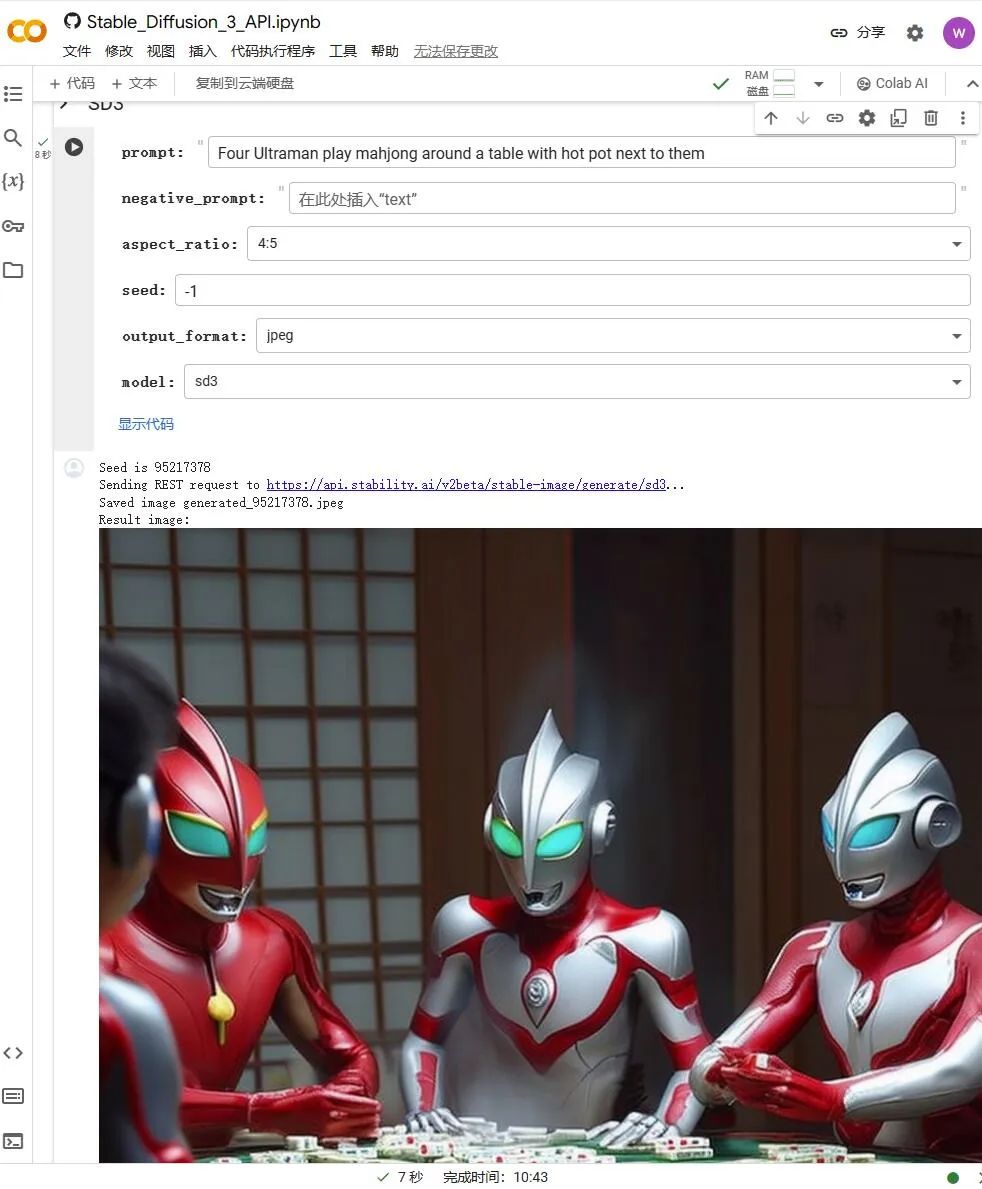This screenshot has height=1189, width=982.
Task: Move cell up with arrow icon
Action: tap(771, 118)
